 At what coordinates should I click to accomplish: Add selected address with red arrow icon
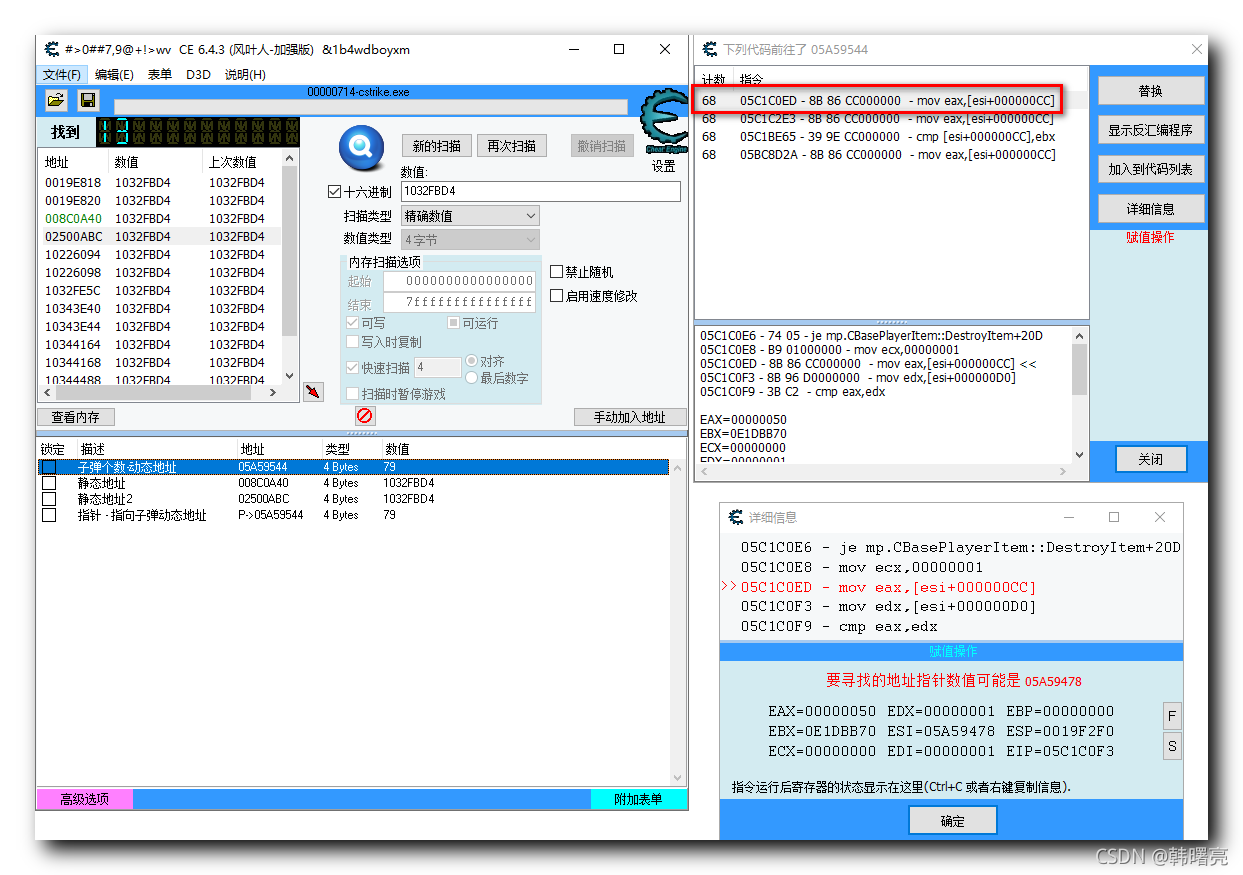click(313, 391)
